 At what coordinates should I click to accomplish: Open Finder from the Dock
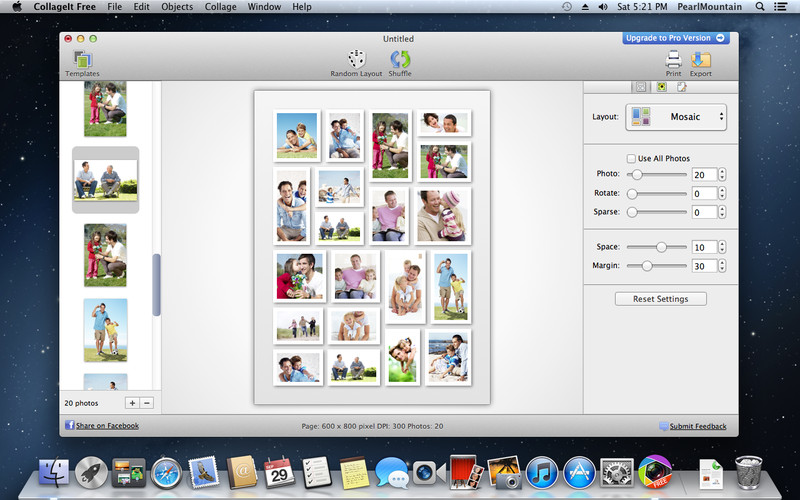tap(54, 472)
